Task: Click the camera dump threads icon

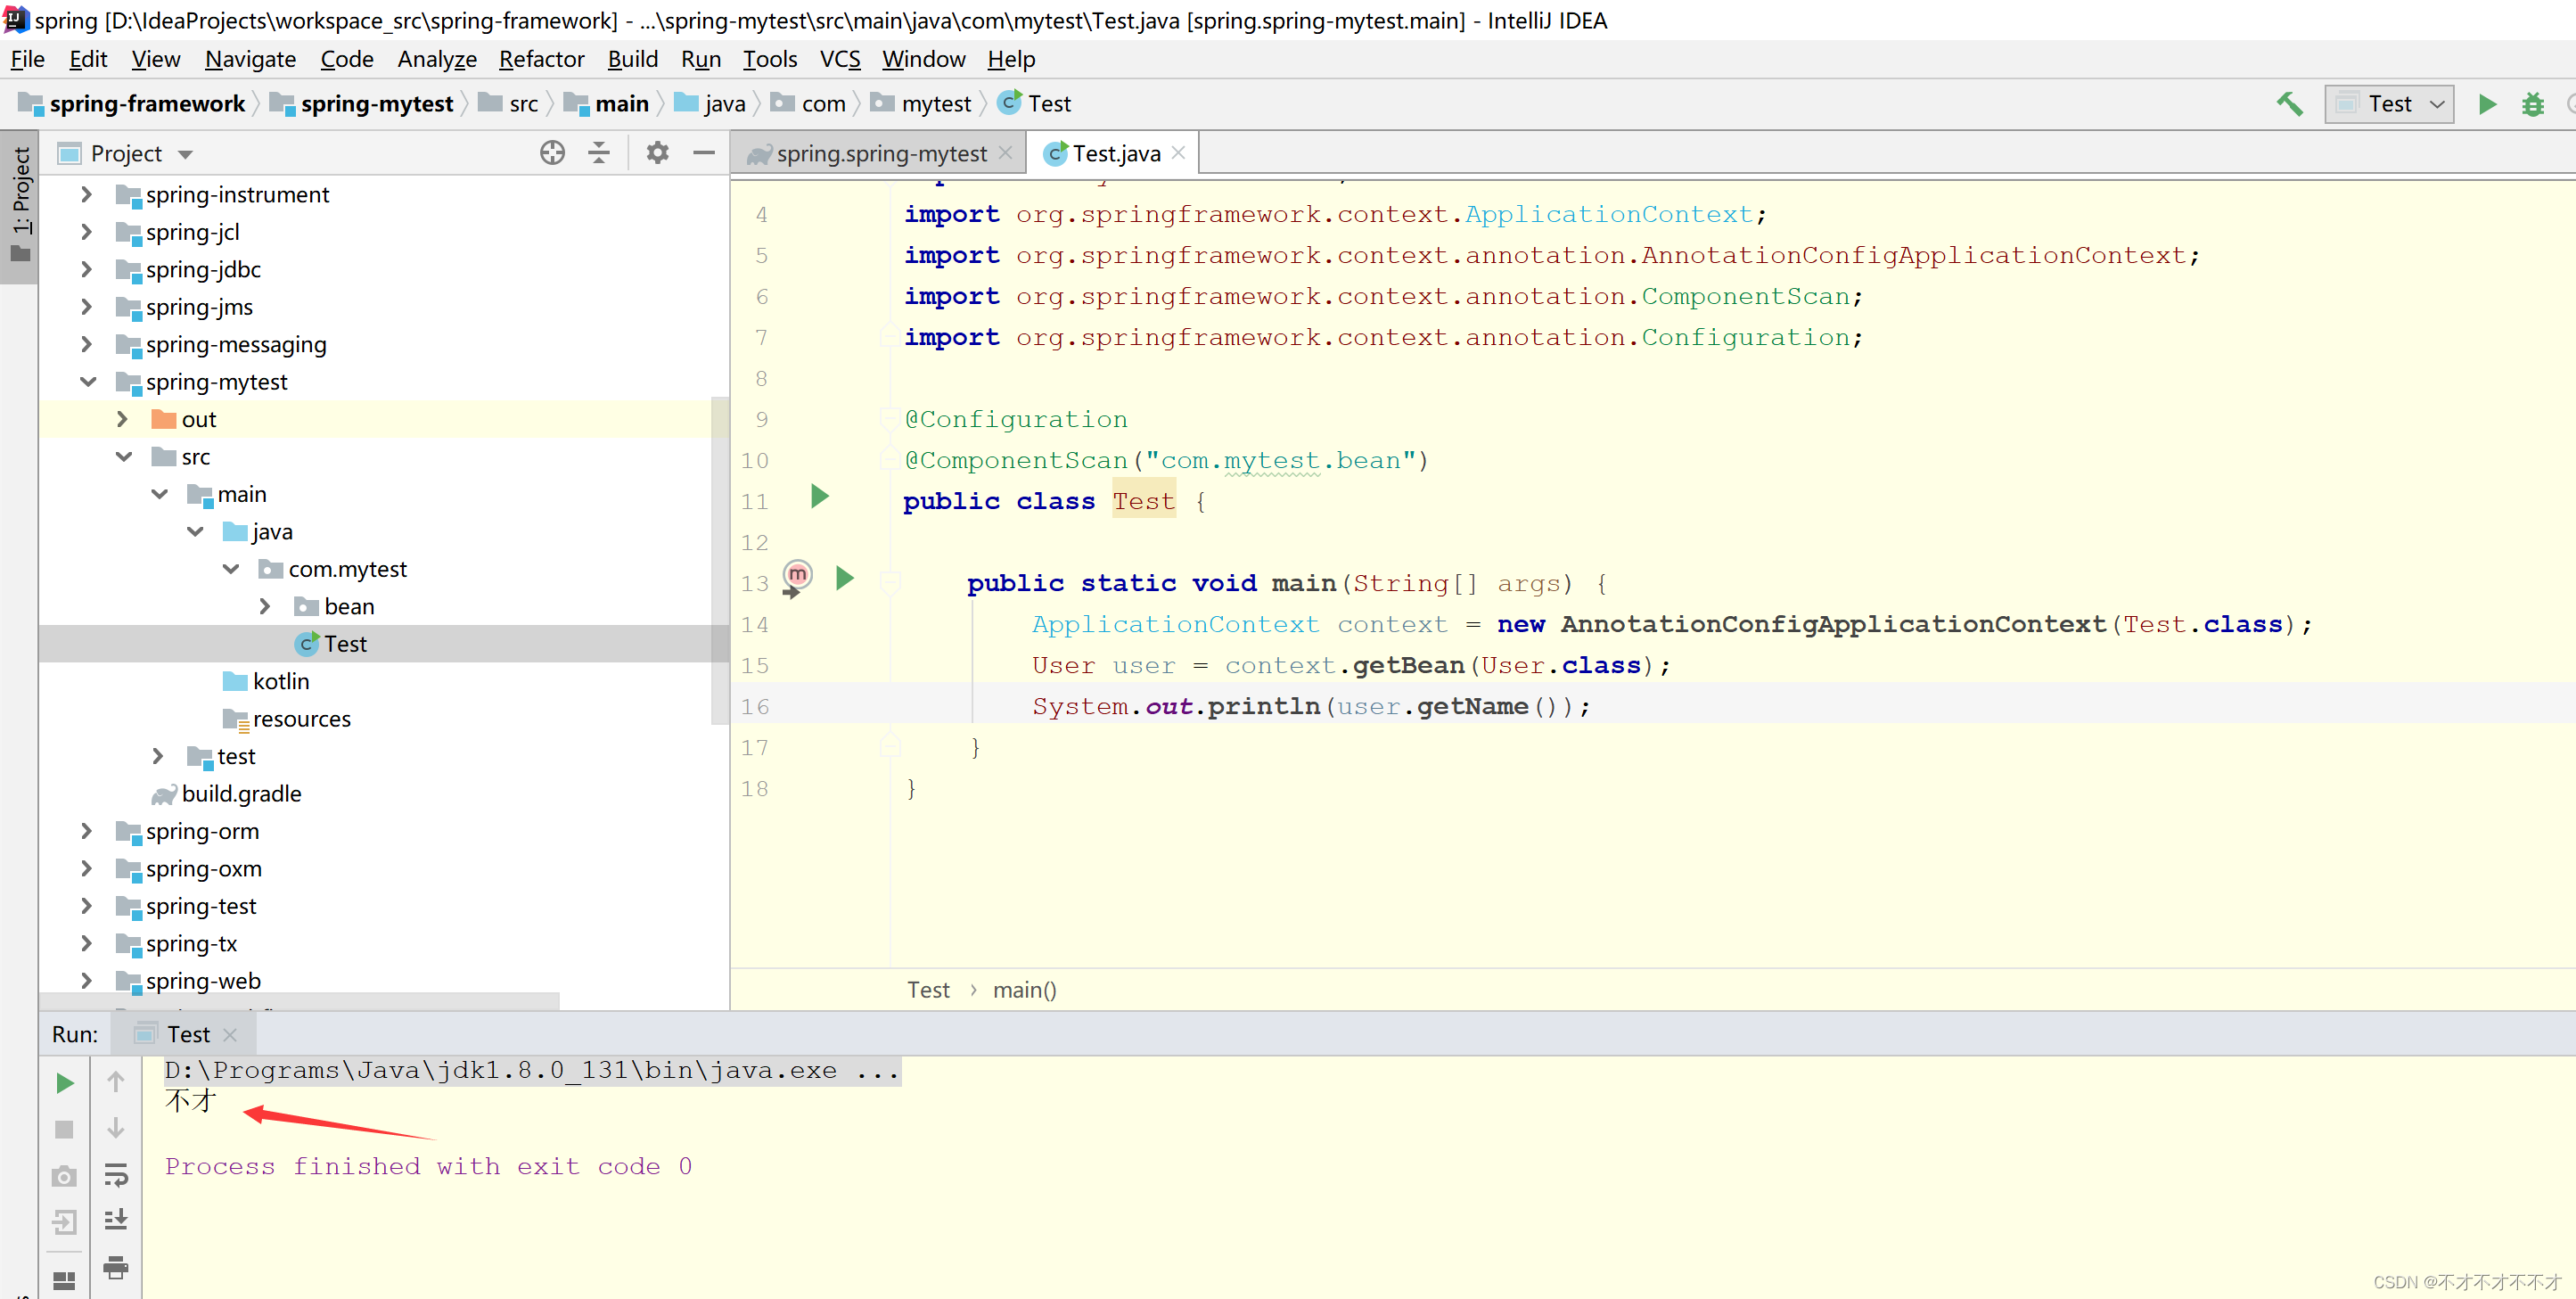Action: 64,1176
